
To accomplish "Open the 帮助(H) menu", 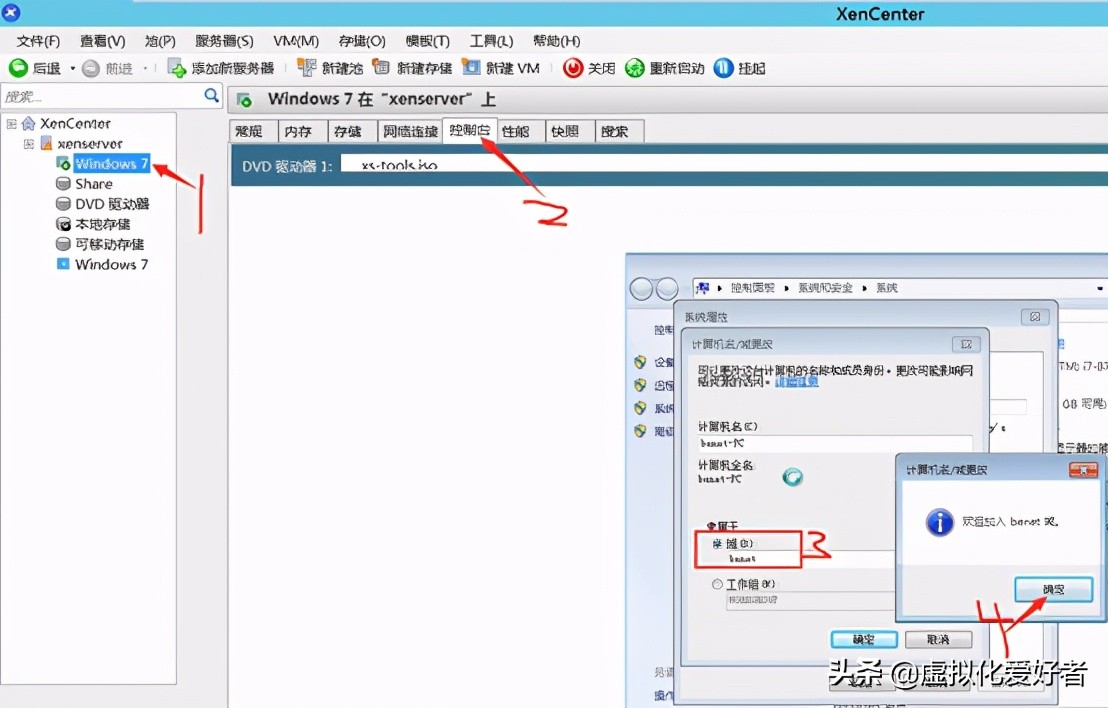I will (x=557, y=41).
